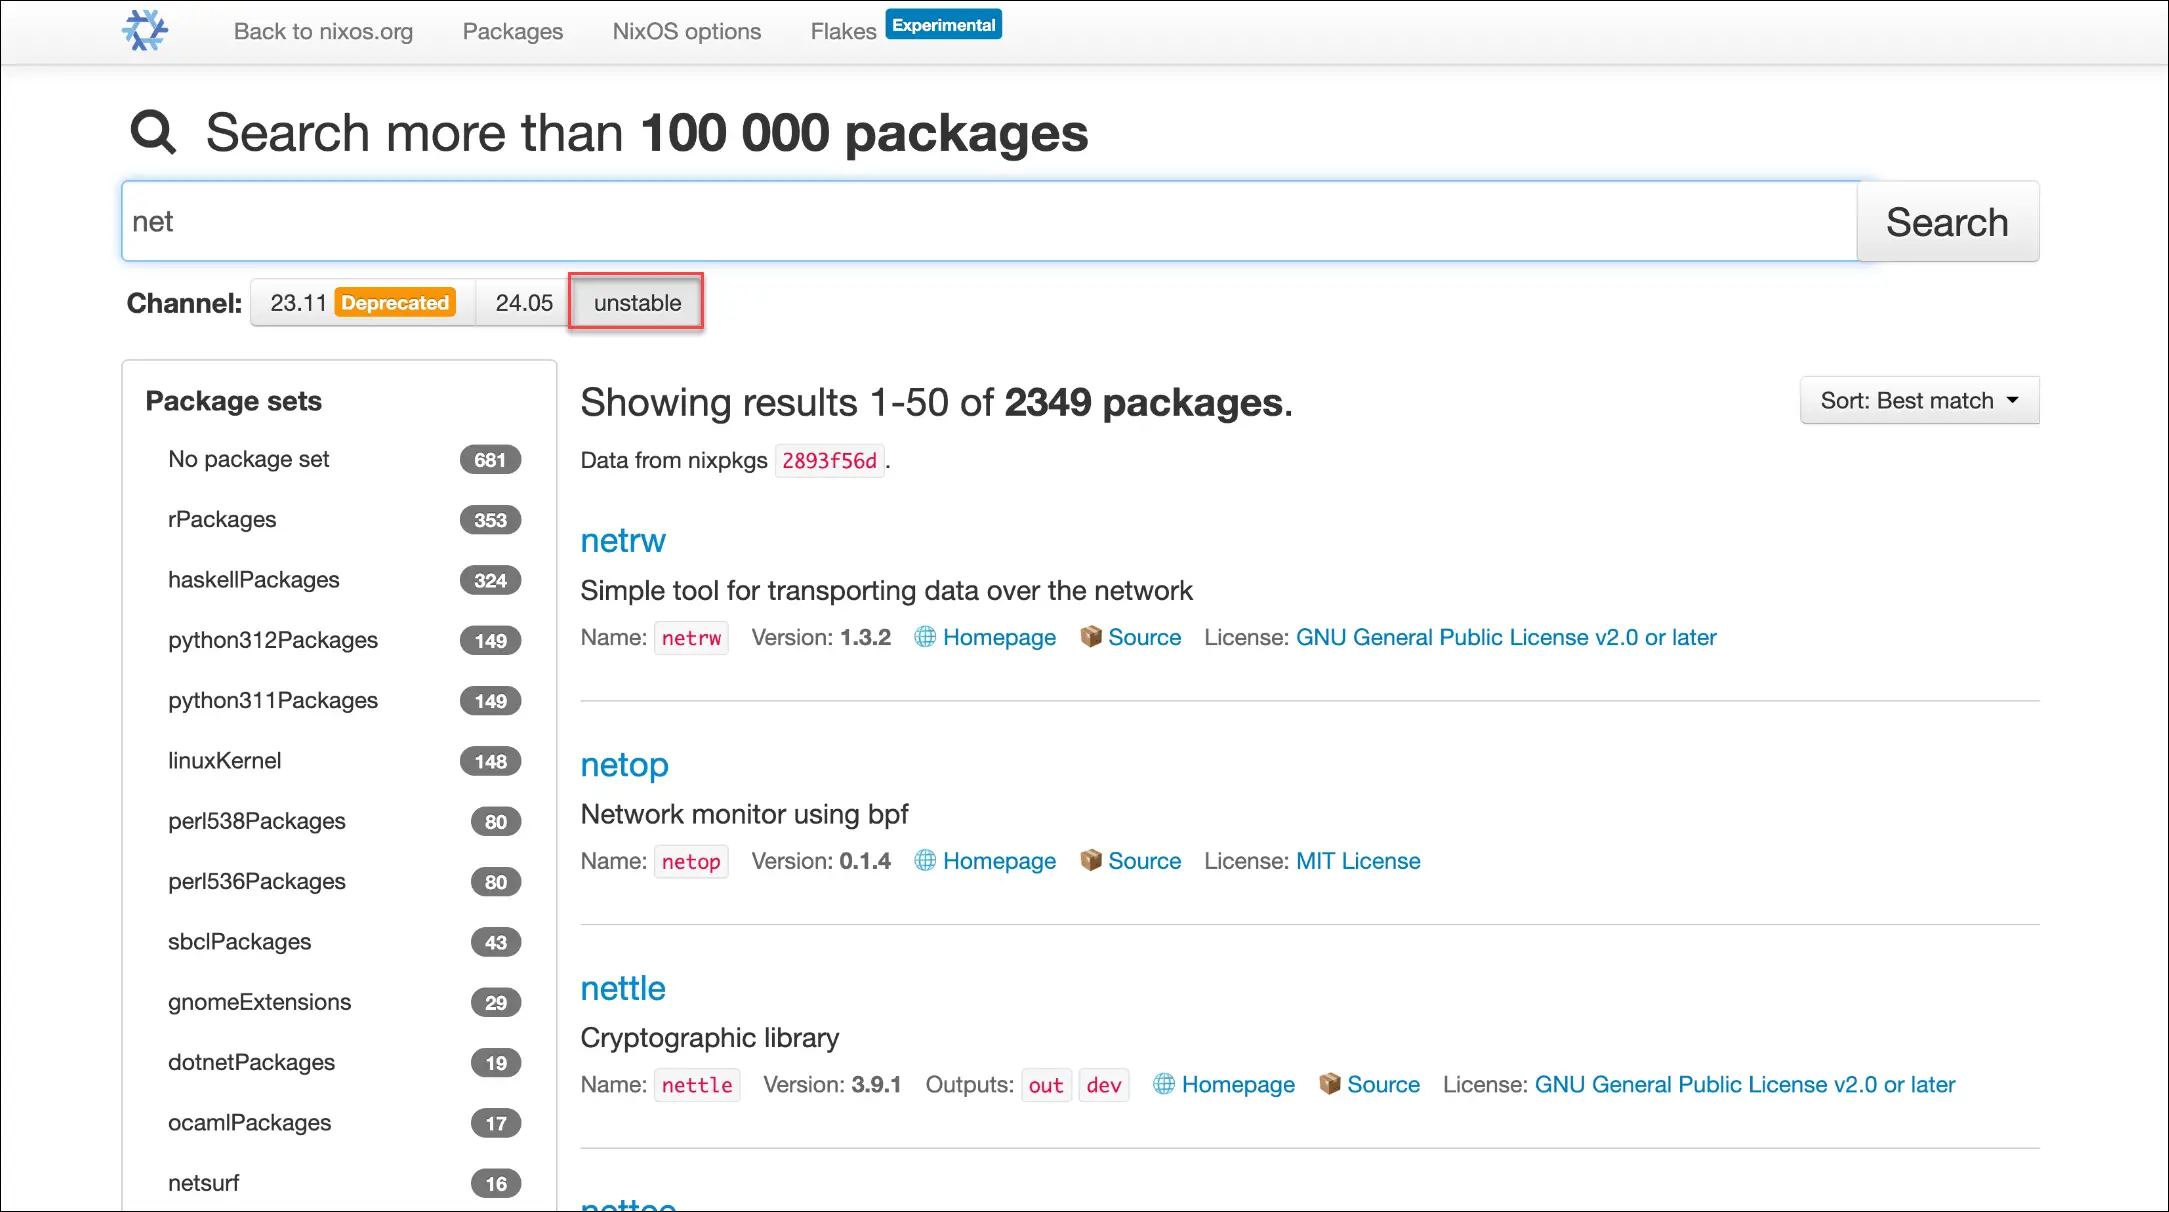Click the 353 count badge

490,520
